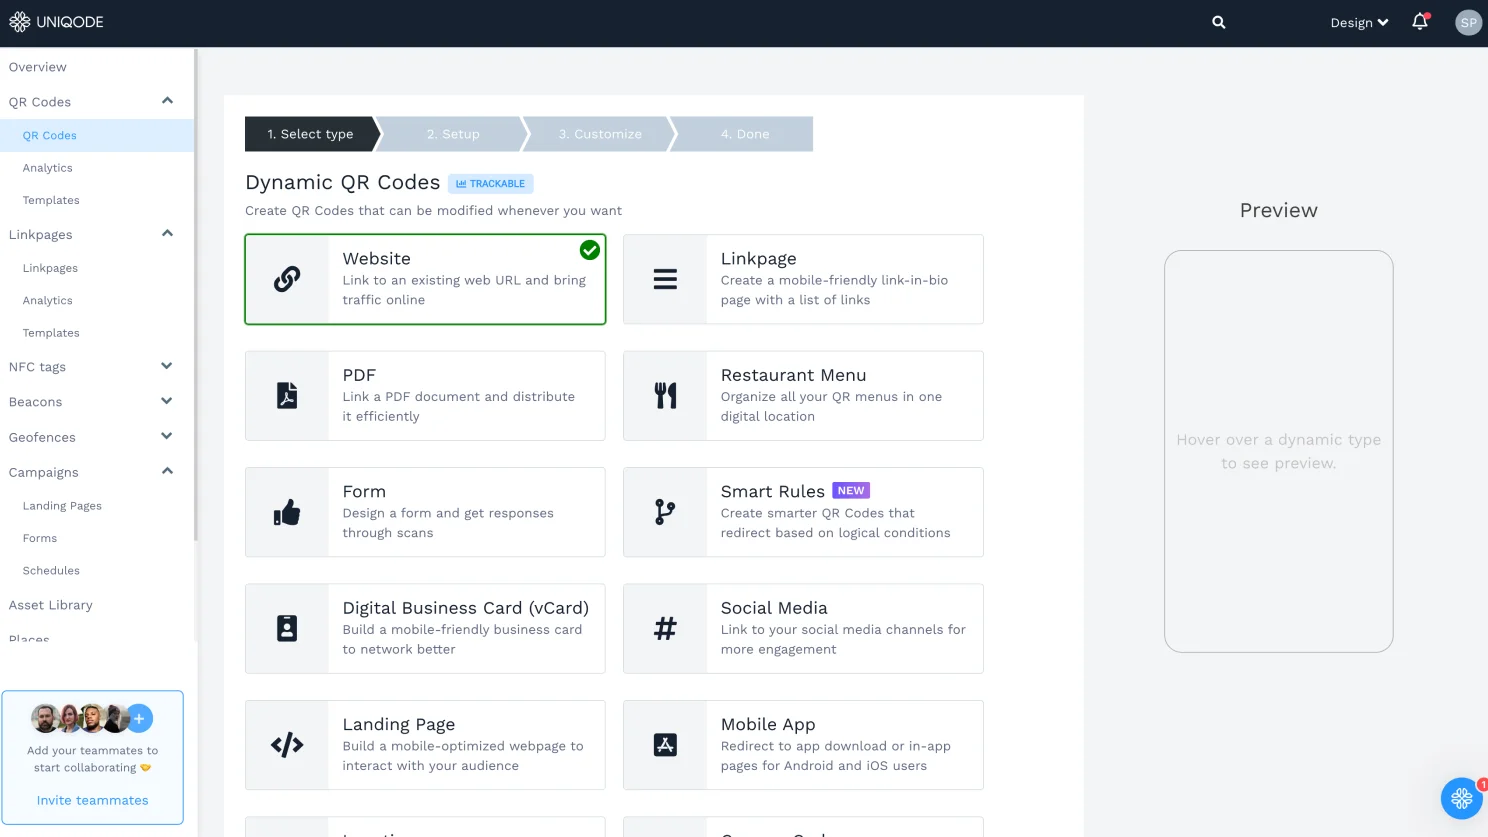Collapse the QR Codes sidebar section

[167, 100]
